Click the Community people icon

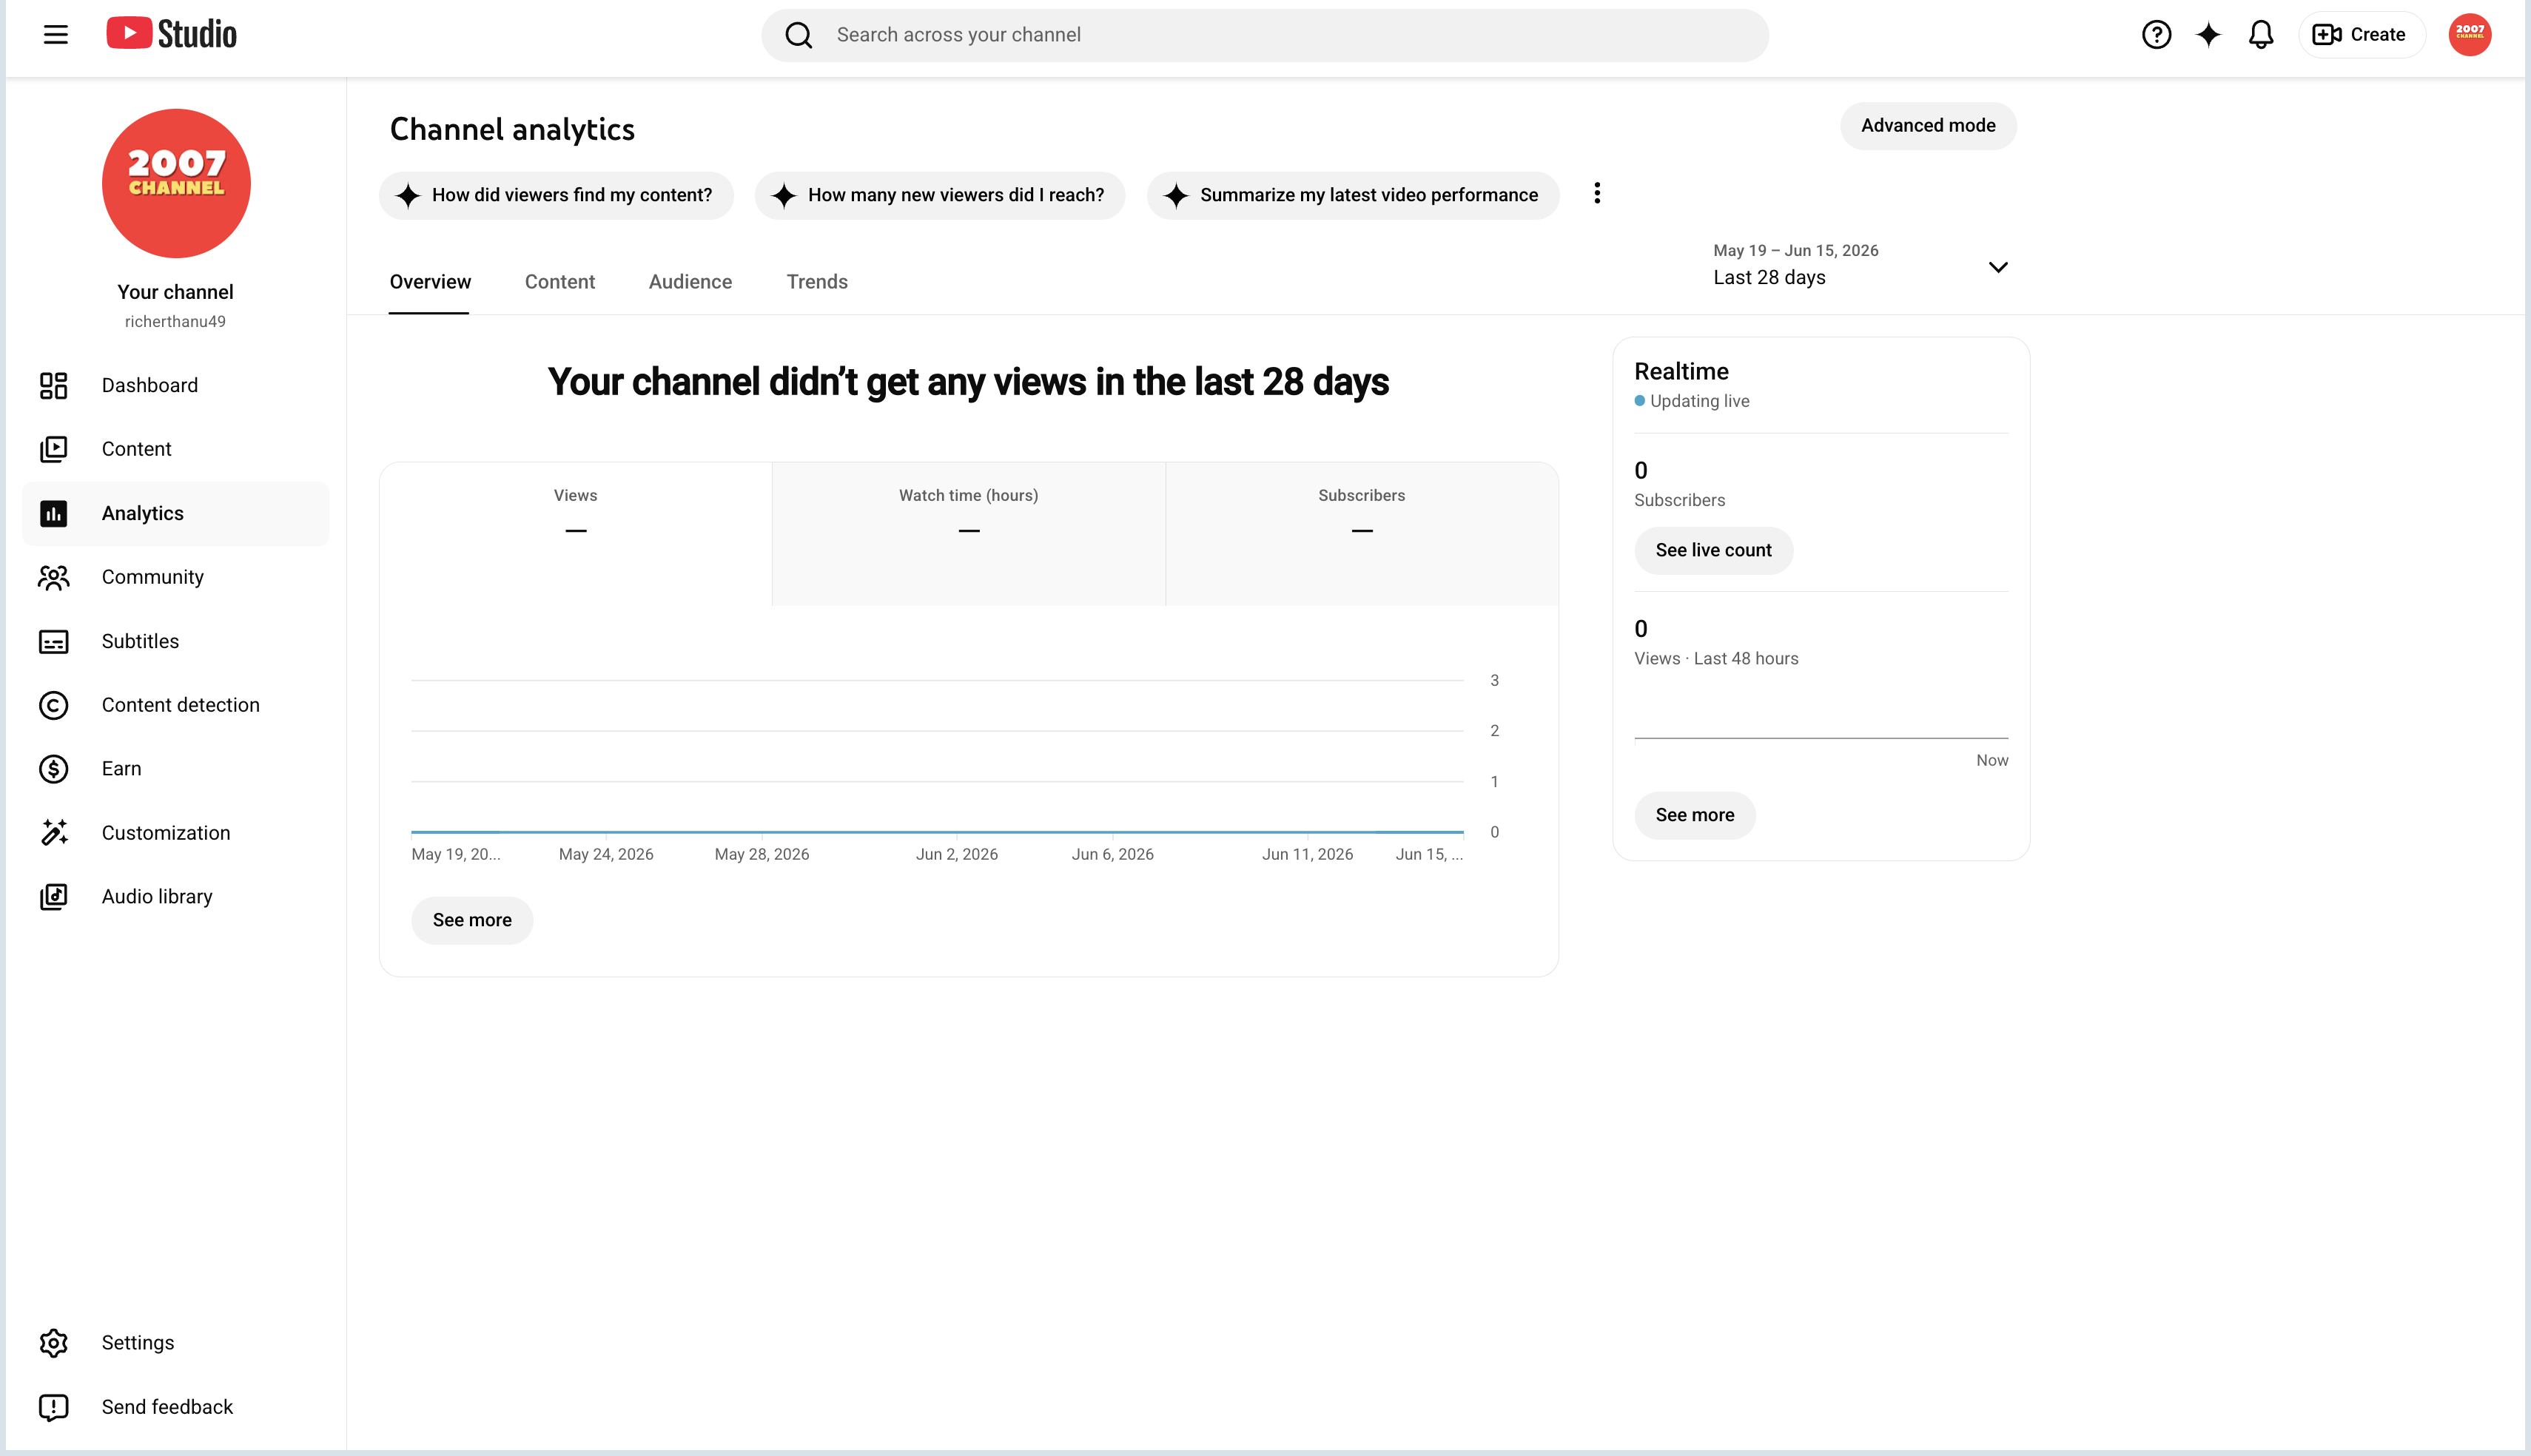point(54,577)
